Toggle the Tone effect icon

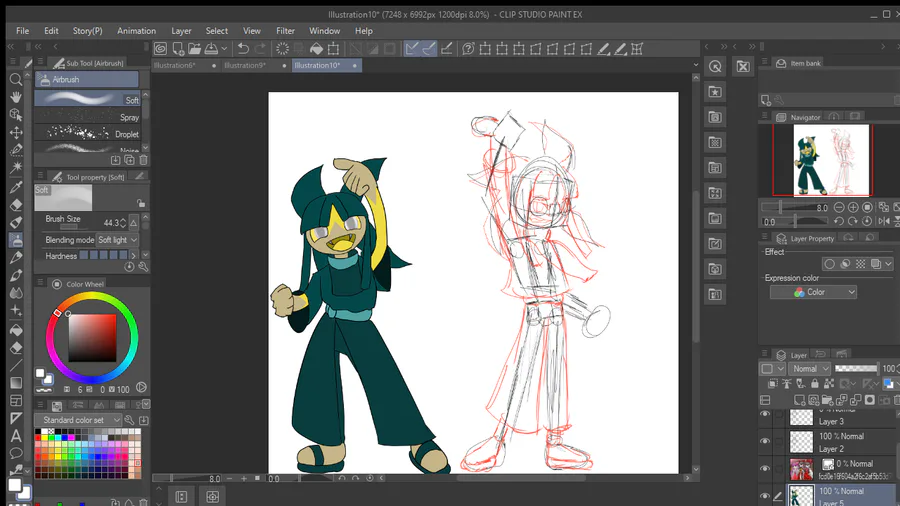860,264
